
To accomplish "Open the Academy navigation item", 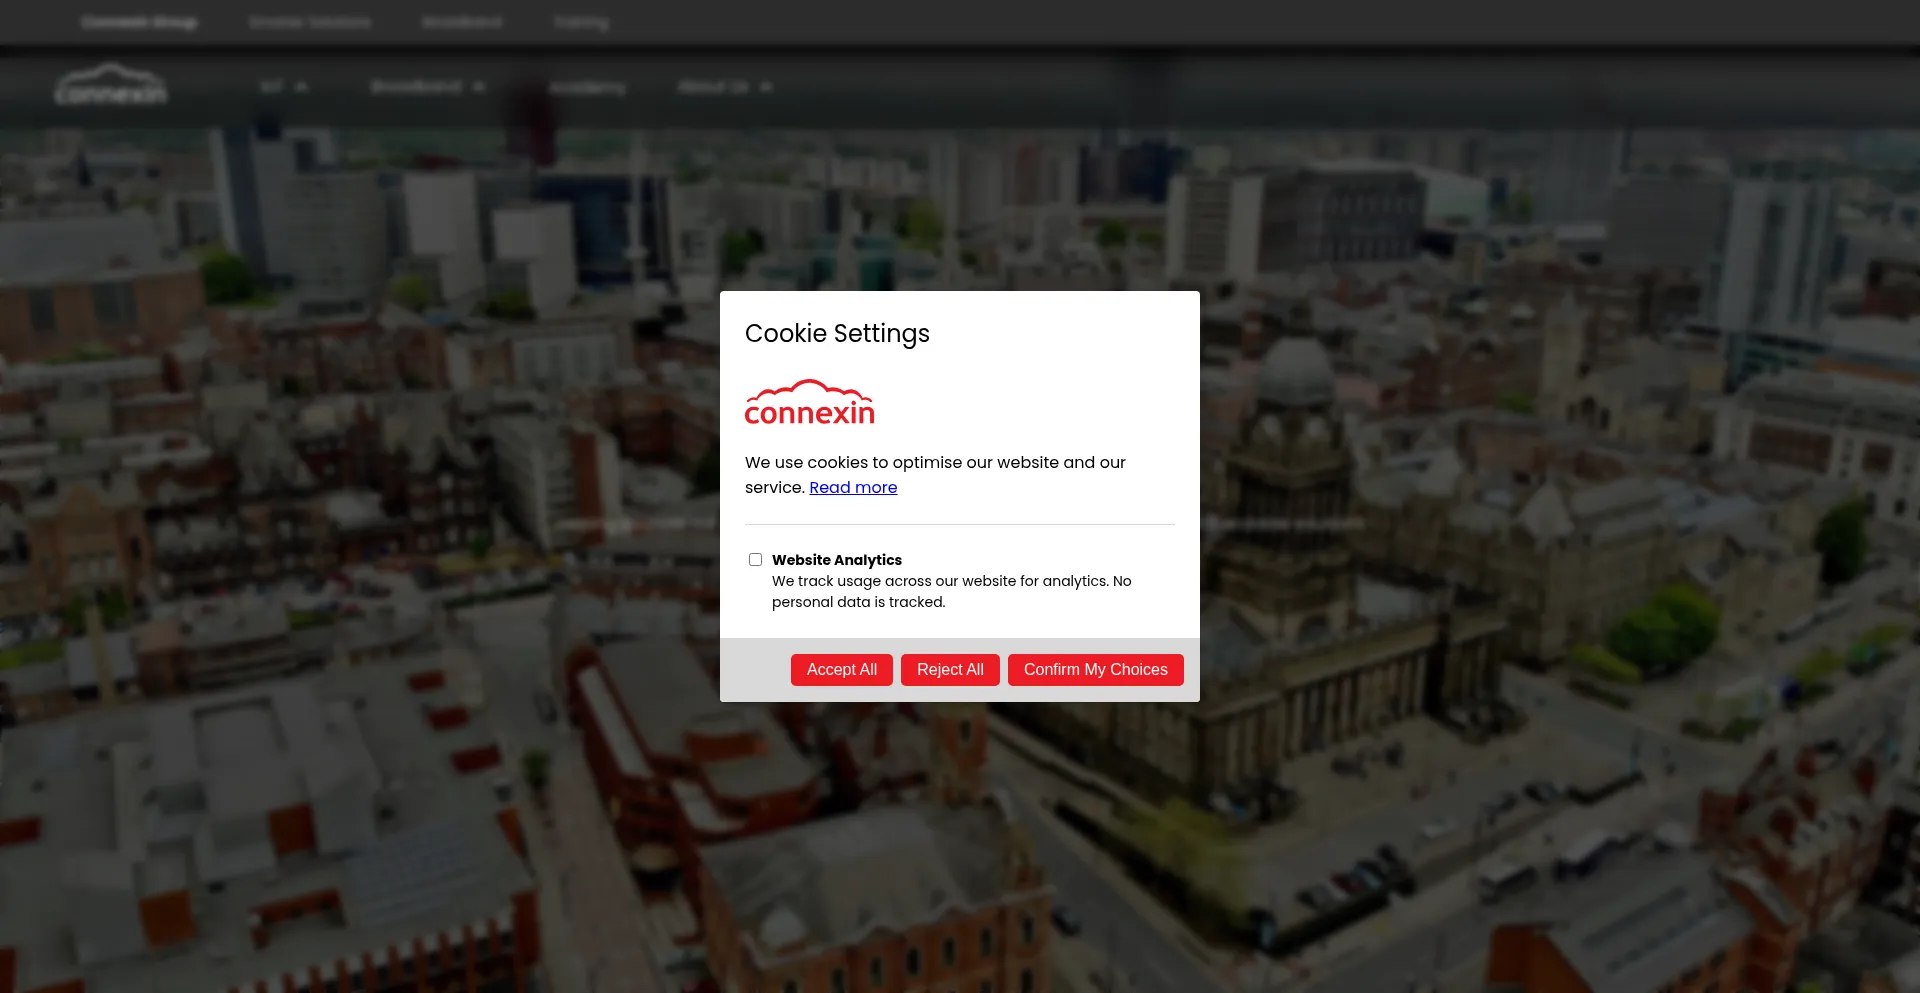I will point(587,87).
